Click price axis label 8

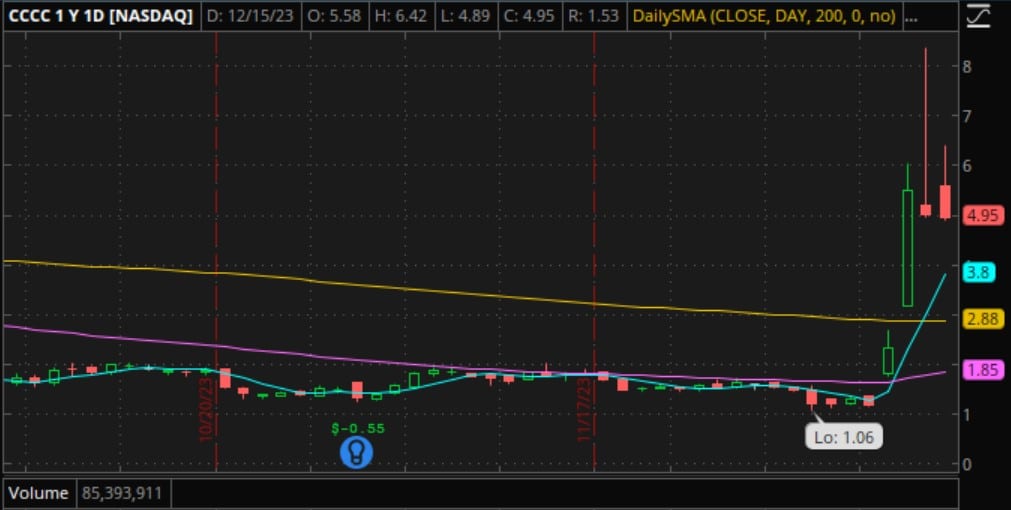click(x=967, y=66)
